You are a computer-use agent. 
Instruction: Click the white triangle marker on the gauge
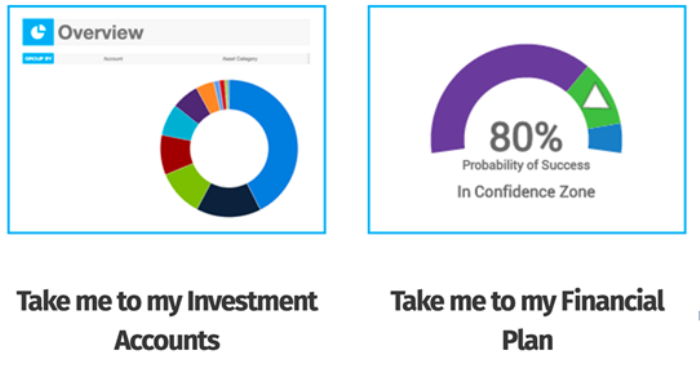click(596, 97)
